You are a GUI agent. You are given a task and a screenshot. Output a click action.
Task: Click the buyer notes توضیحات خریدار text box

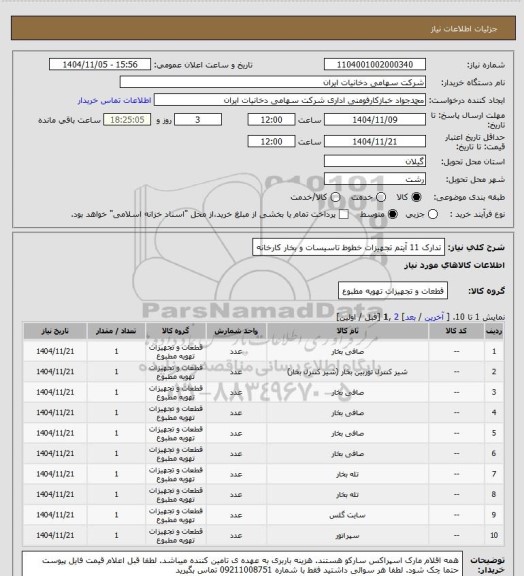pyautogui.click(x=242, y=564)
